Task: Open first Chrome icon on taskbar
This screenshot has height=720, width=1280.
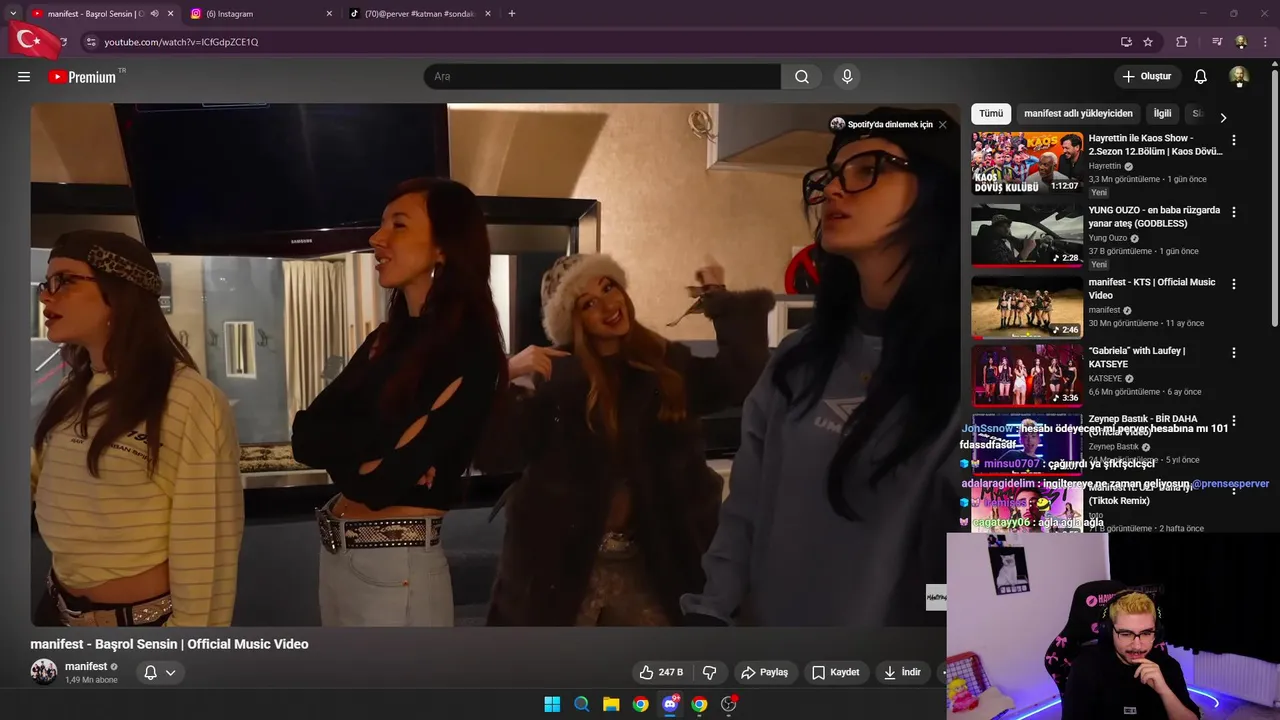Action: point(640,704)
